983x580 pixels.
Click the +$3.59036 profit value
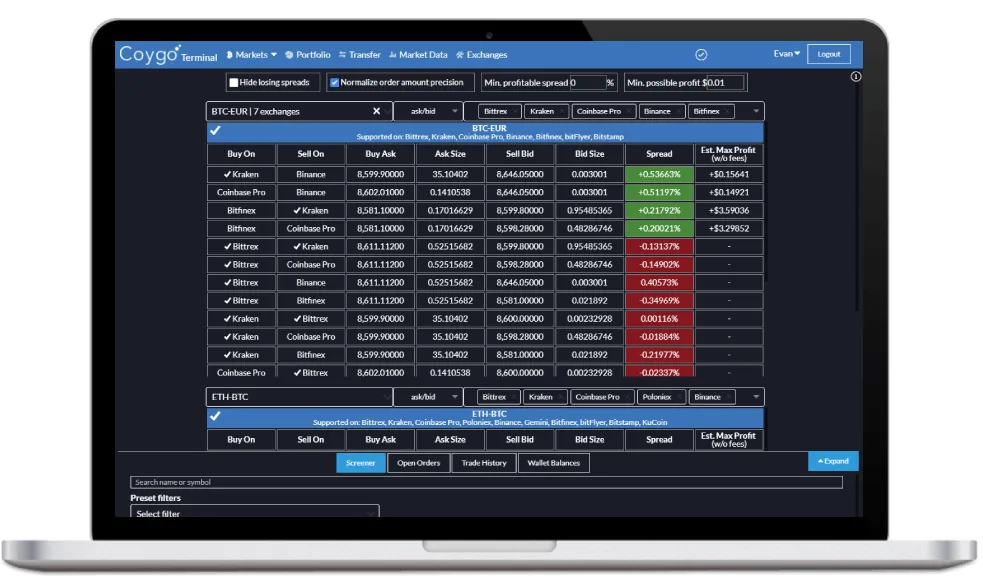(728, 210)
